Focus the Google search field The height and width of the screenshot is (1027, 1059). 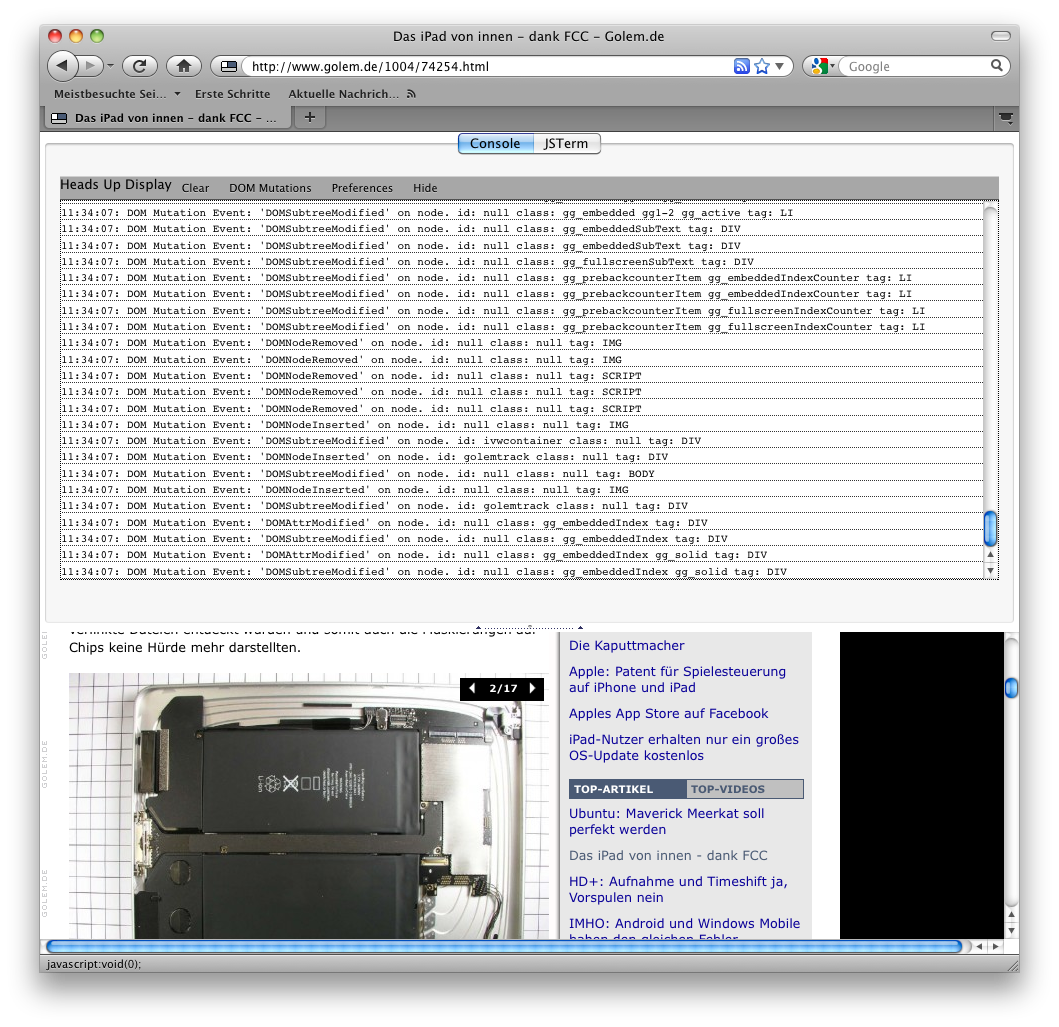point(916,66)
